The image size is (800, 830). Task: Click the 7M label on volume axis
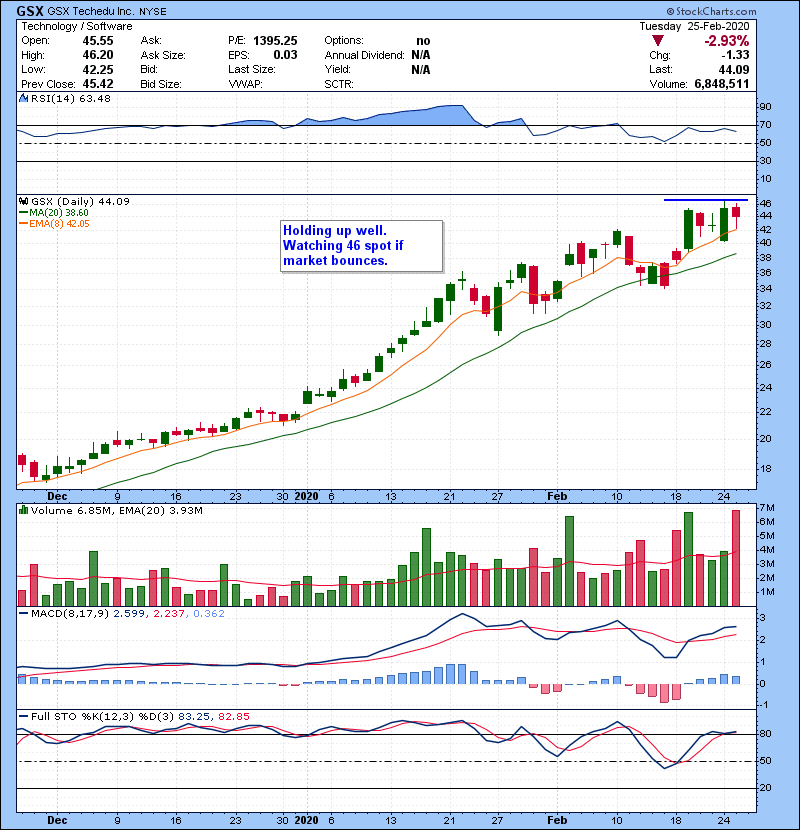click(767, 508)
